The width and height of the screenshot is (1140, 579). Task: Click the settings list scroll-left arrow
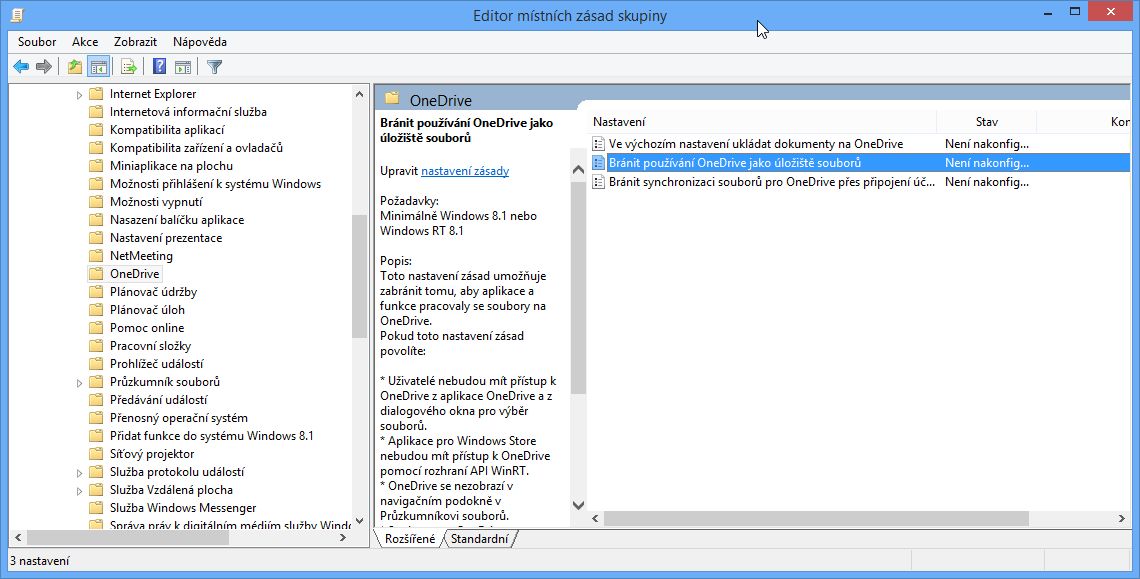tap(595, 519)
